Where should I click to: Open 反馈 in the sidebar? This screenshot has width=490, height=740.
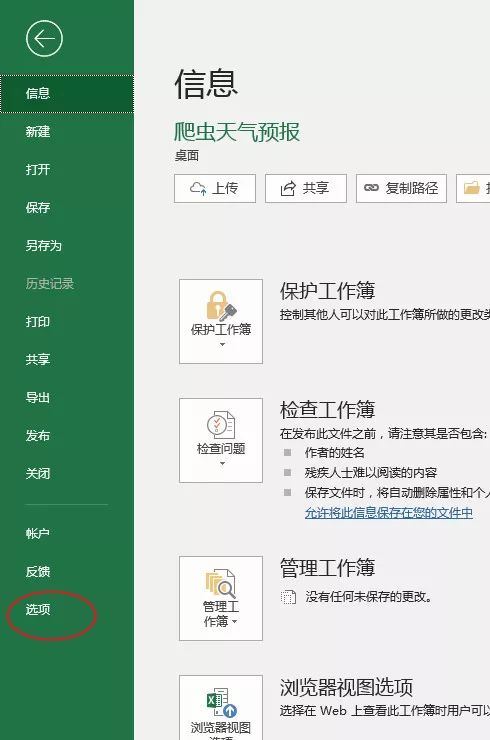point(67,572)
